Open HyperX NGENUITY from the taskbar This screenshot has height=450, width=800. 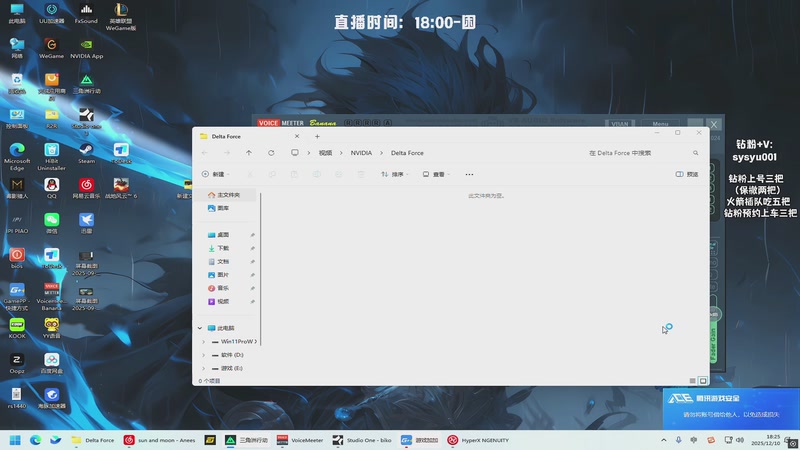pos(478,440)
